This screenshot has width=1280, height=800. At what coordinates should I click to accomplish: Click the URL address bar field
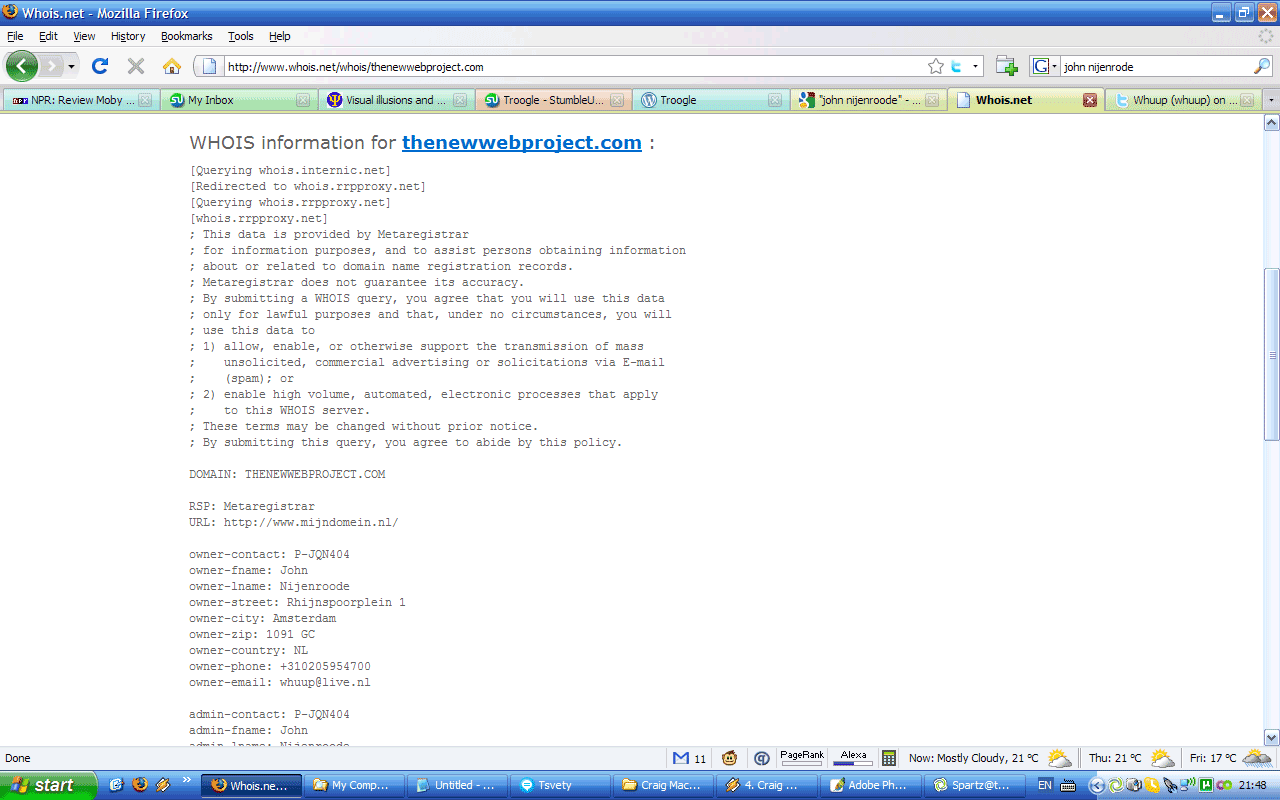pyautogui.click(x=570, y=67)
